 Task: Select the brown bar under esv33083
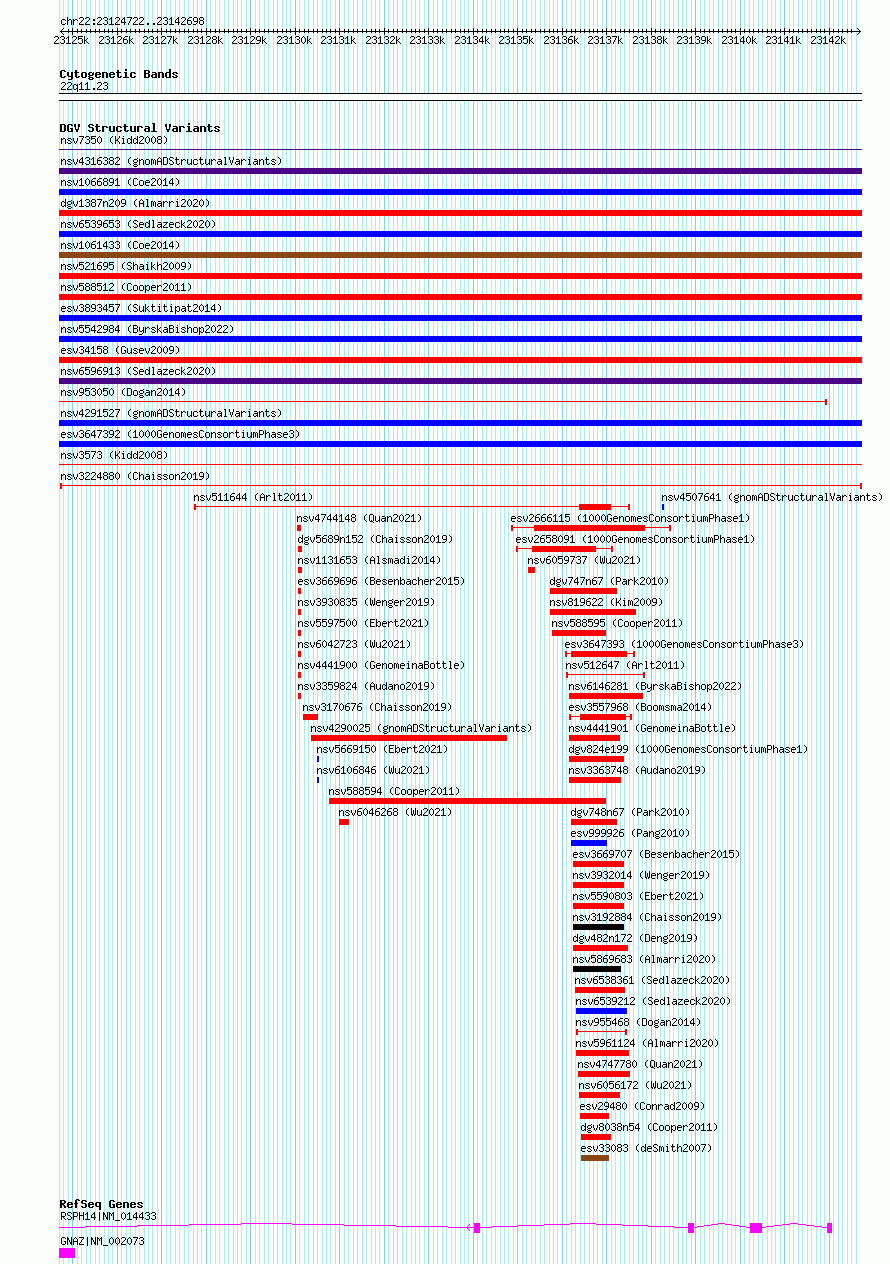pos(594,1158)
